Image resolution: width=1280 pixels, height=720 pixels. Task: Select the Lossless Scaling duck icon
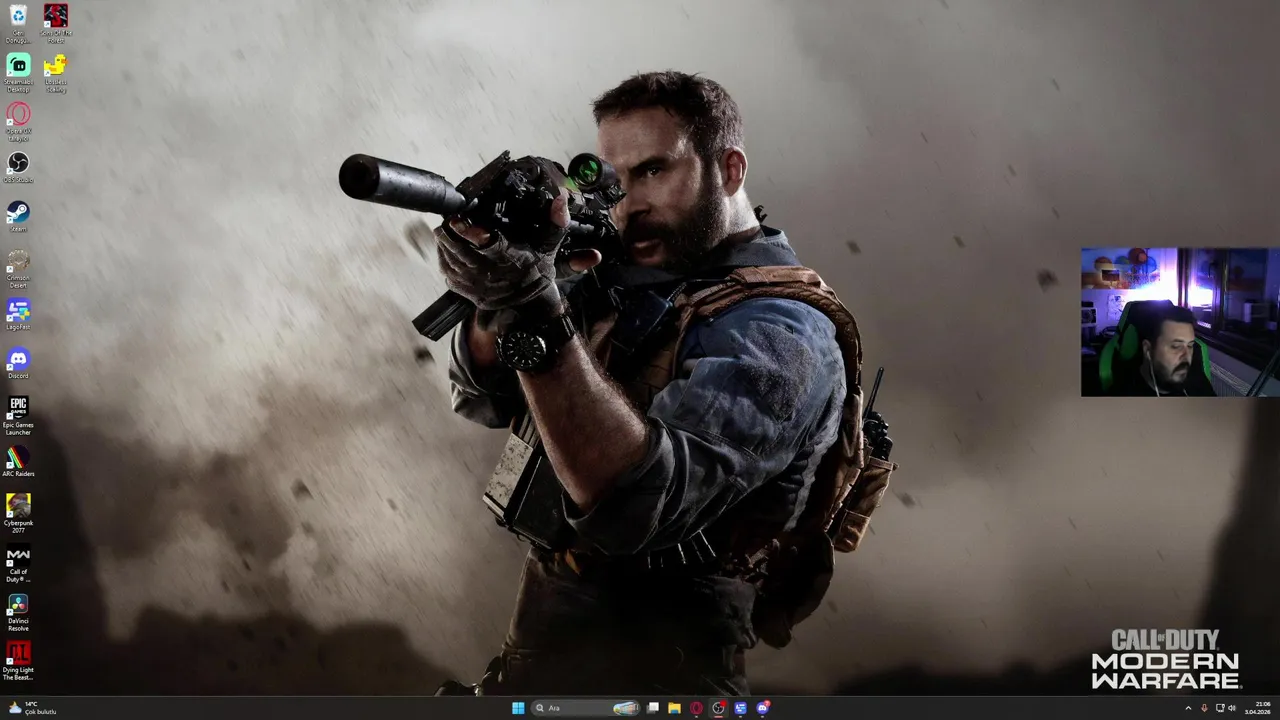(56, 72)
